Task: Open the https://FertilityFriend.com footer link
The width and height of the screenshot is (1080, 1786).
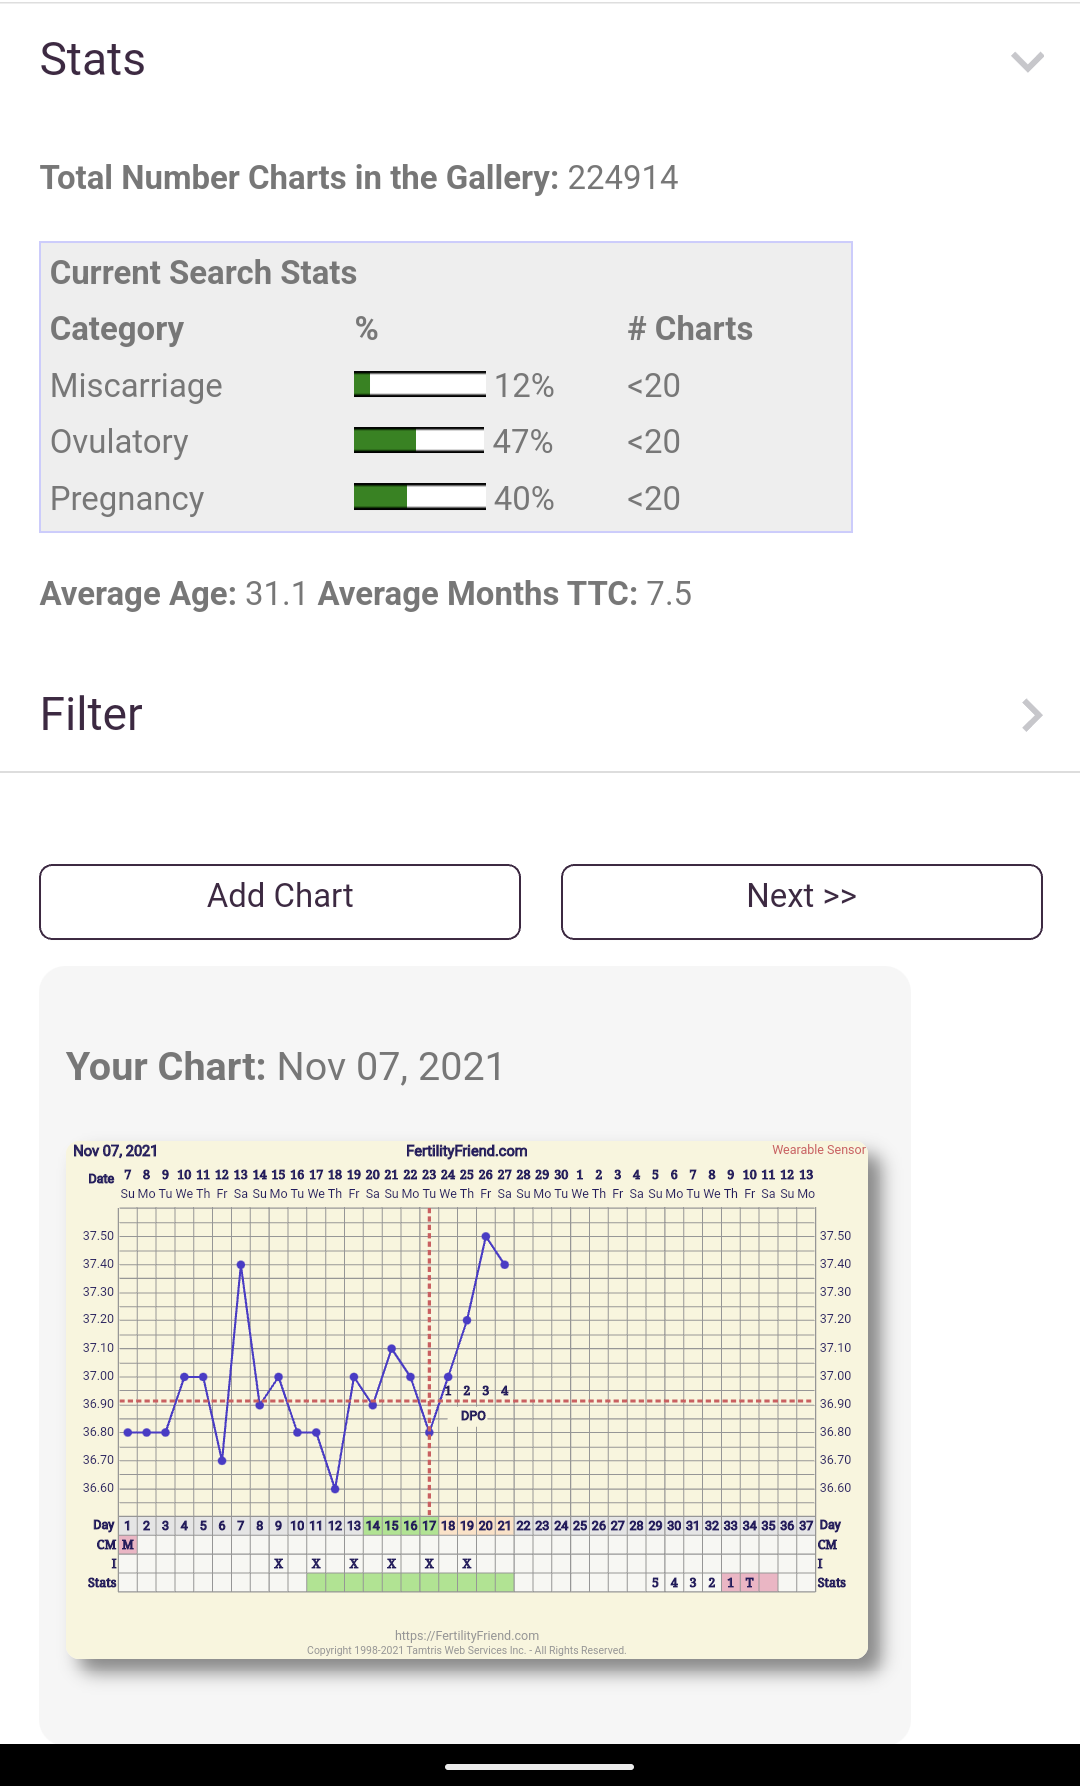Action: 466,1636
